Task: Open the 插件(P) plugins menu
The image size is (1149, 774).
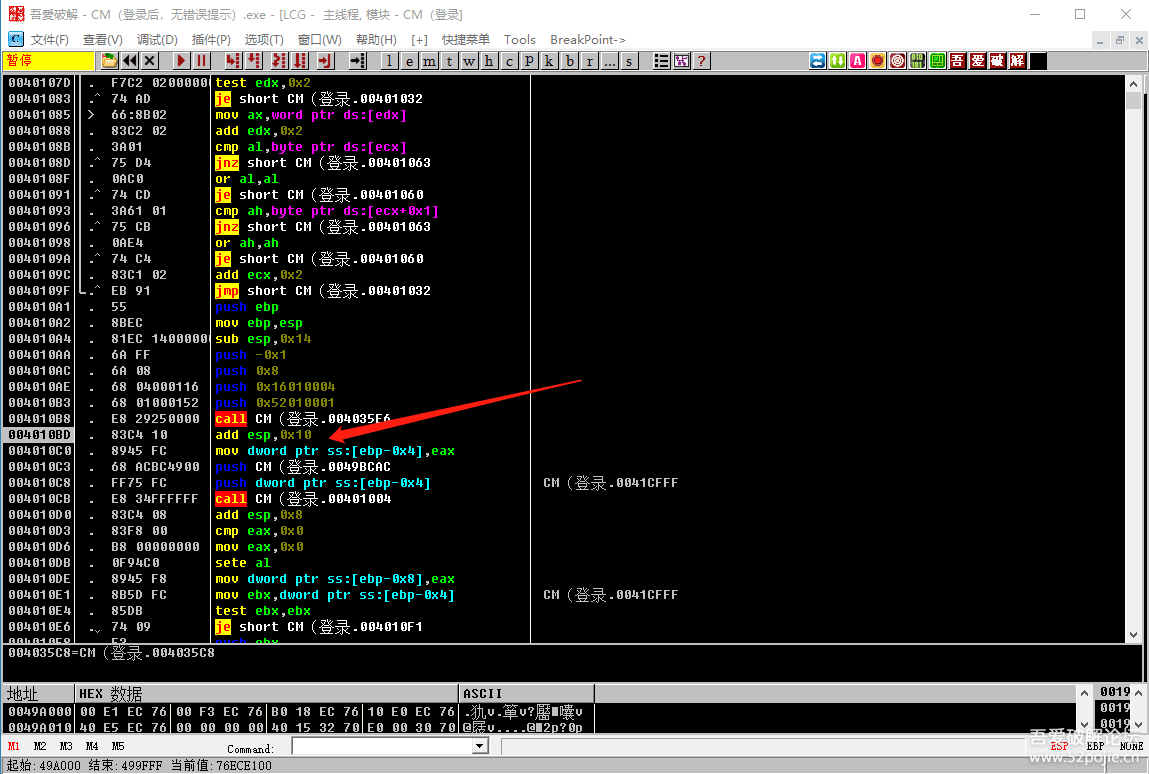Action: (x=211, y=40)
